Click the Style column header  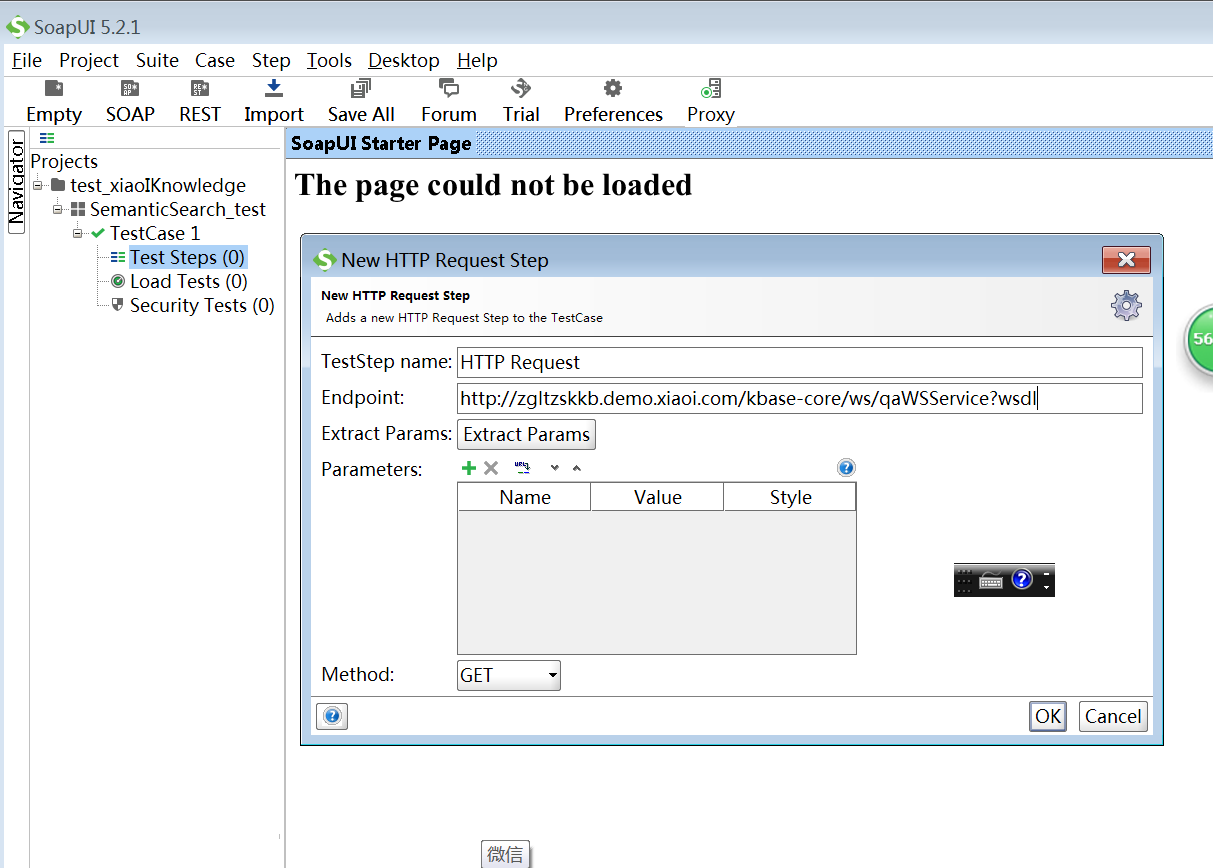pos(790,497)
